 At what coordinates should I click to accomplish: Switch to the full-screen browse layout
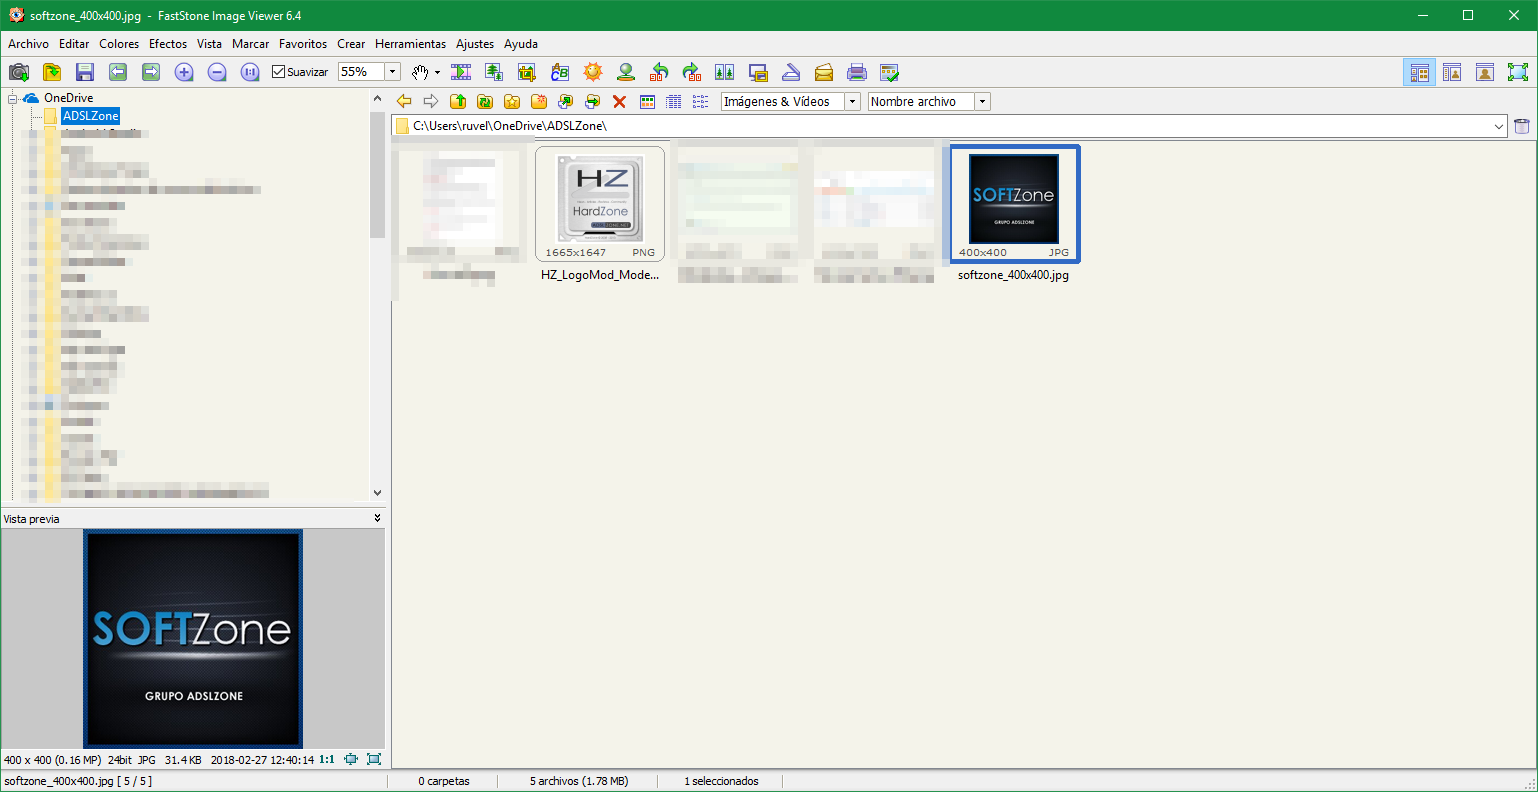point(1518,71)
